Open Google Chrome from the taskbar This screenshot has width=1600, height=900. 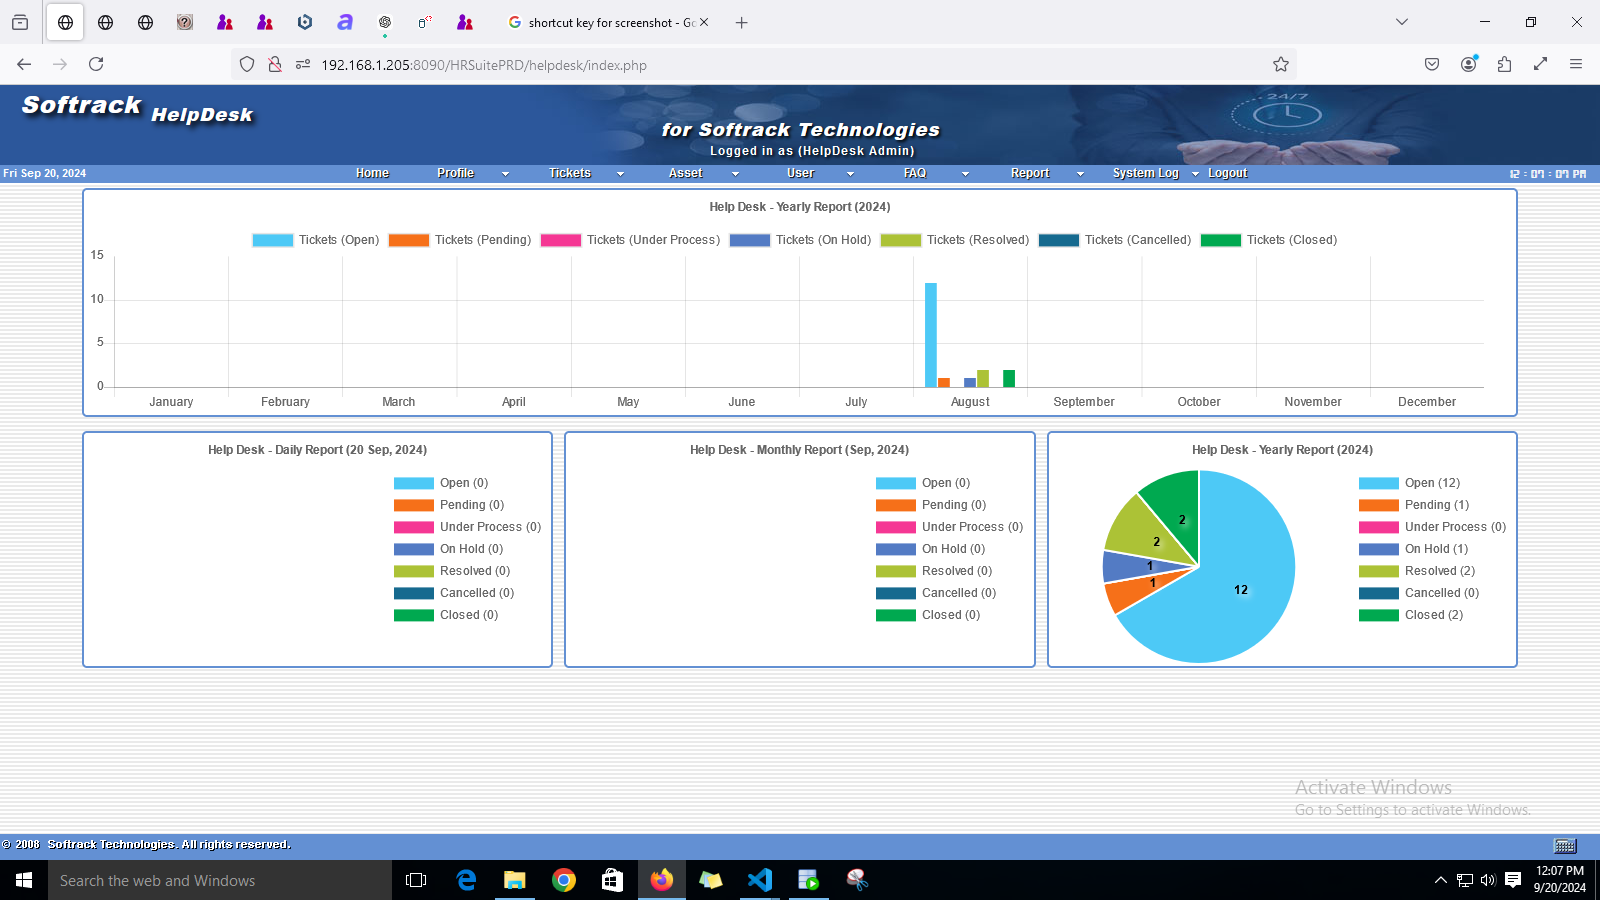click(x=564, y=880)
